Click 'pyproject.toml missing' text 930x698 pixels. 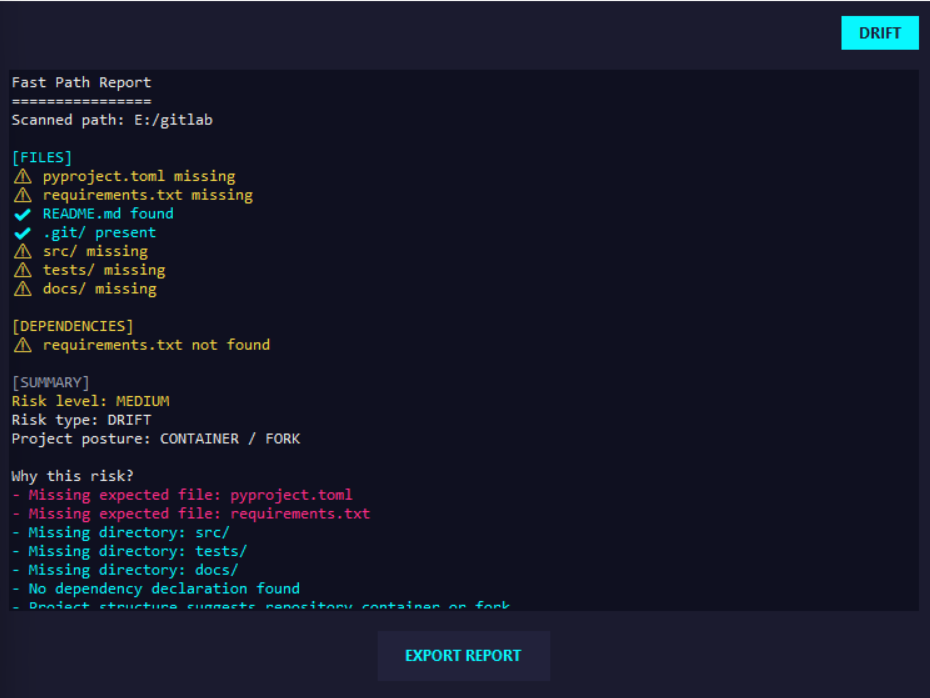click(x=139, y=176)
